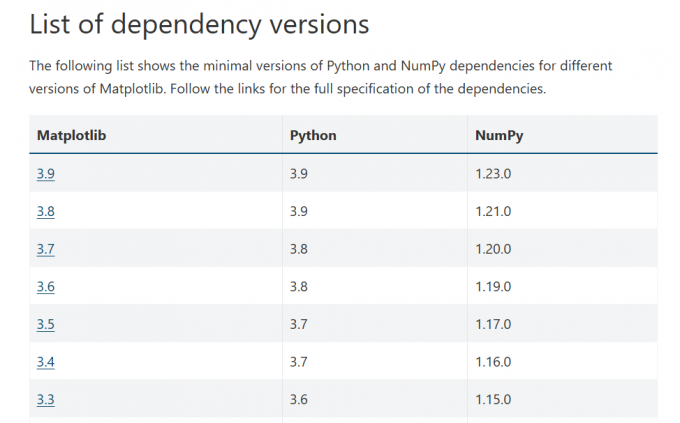Visit the Matplotlib 3.5 version link

pos(46,324)
